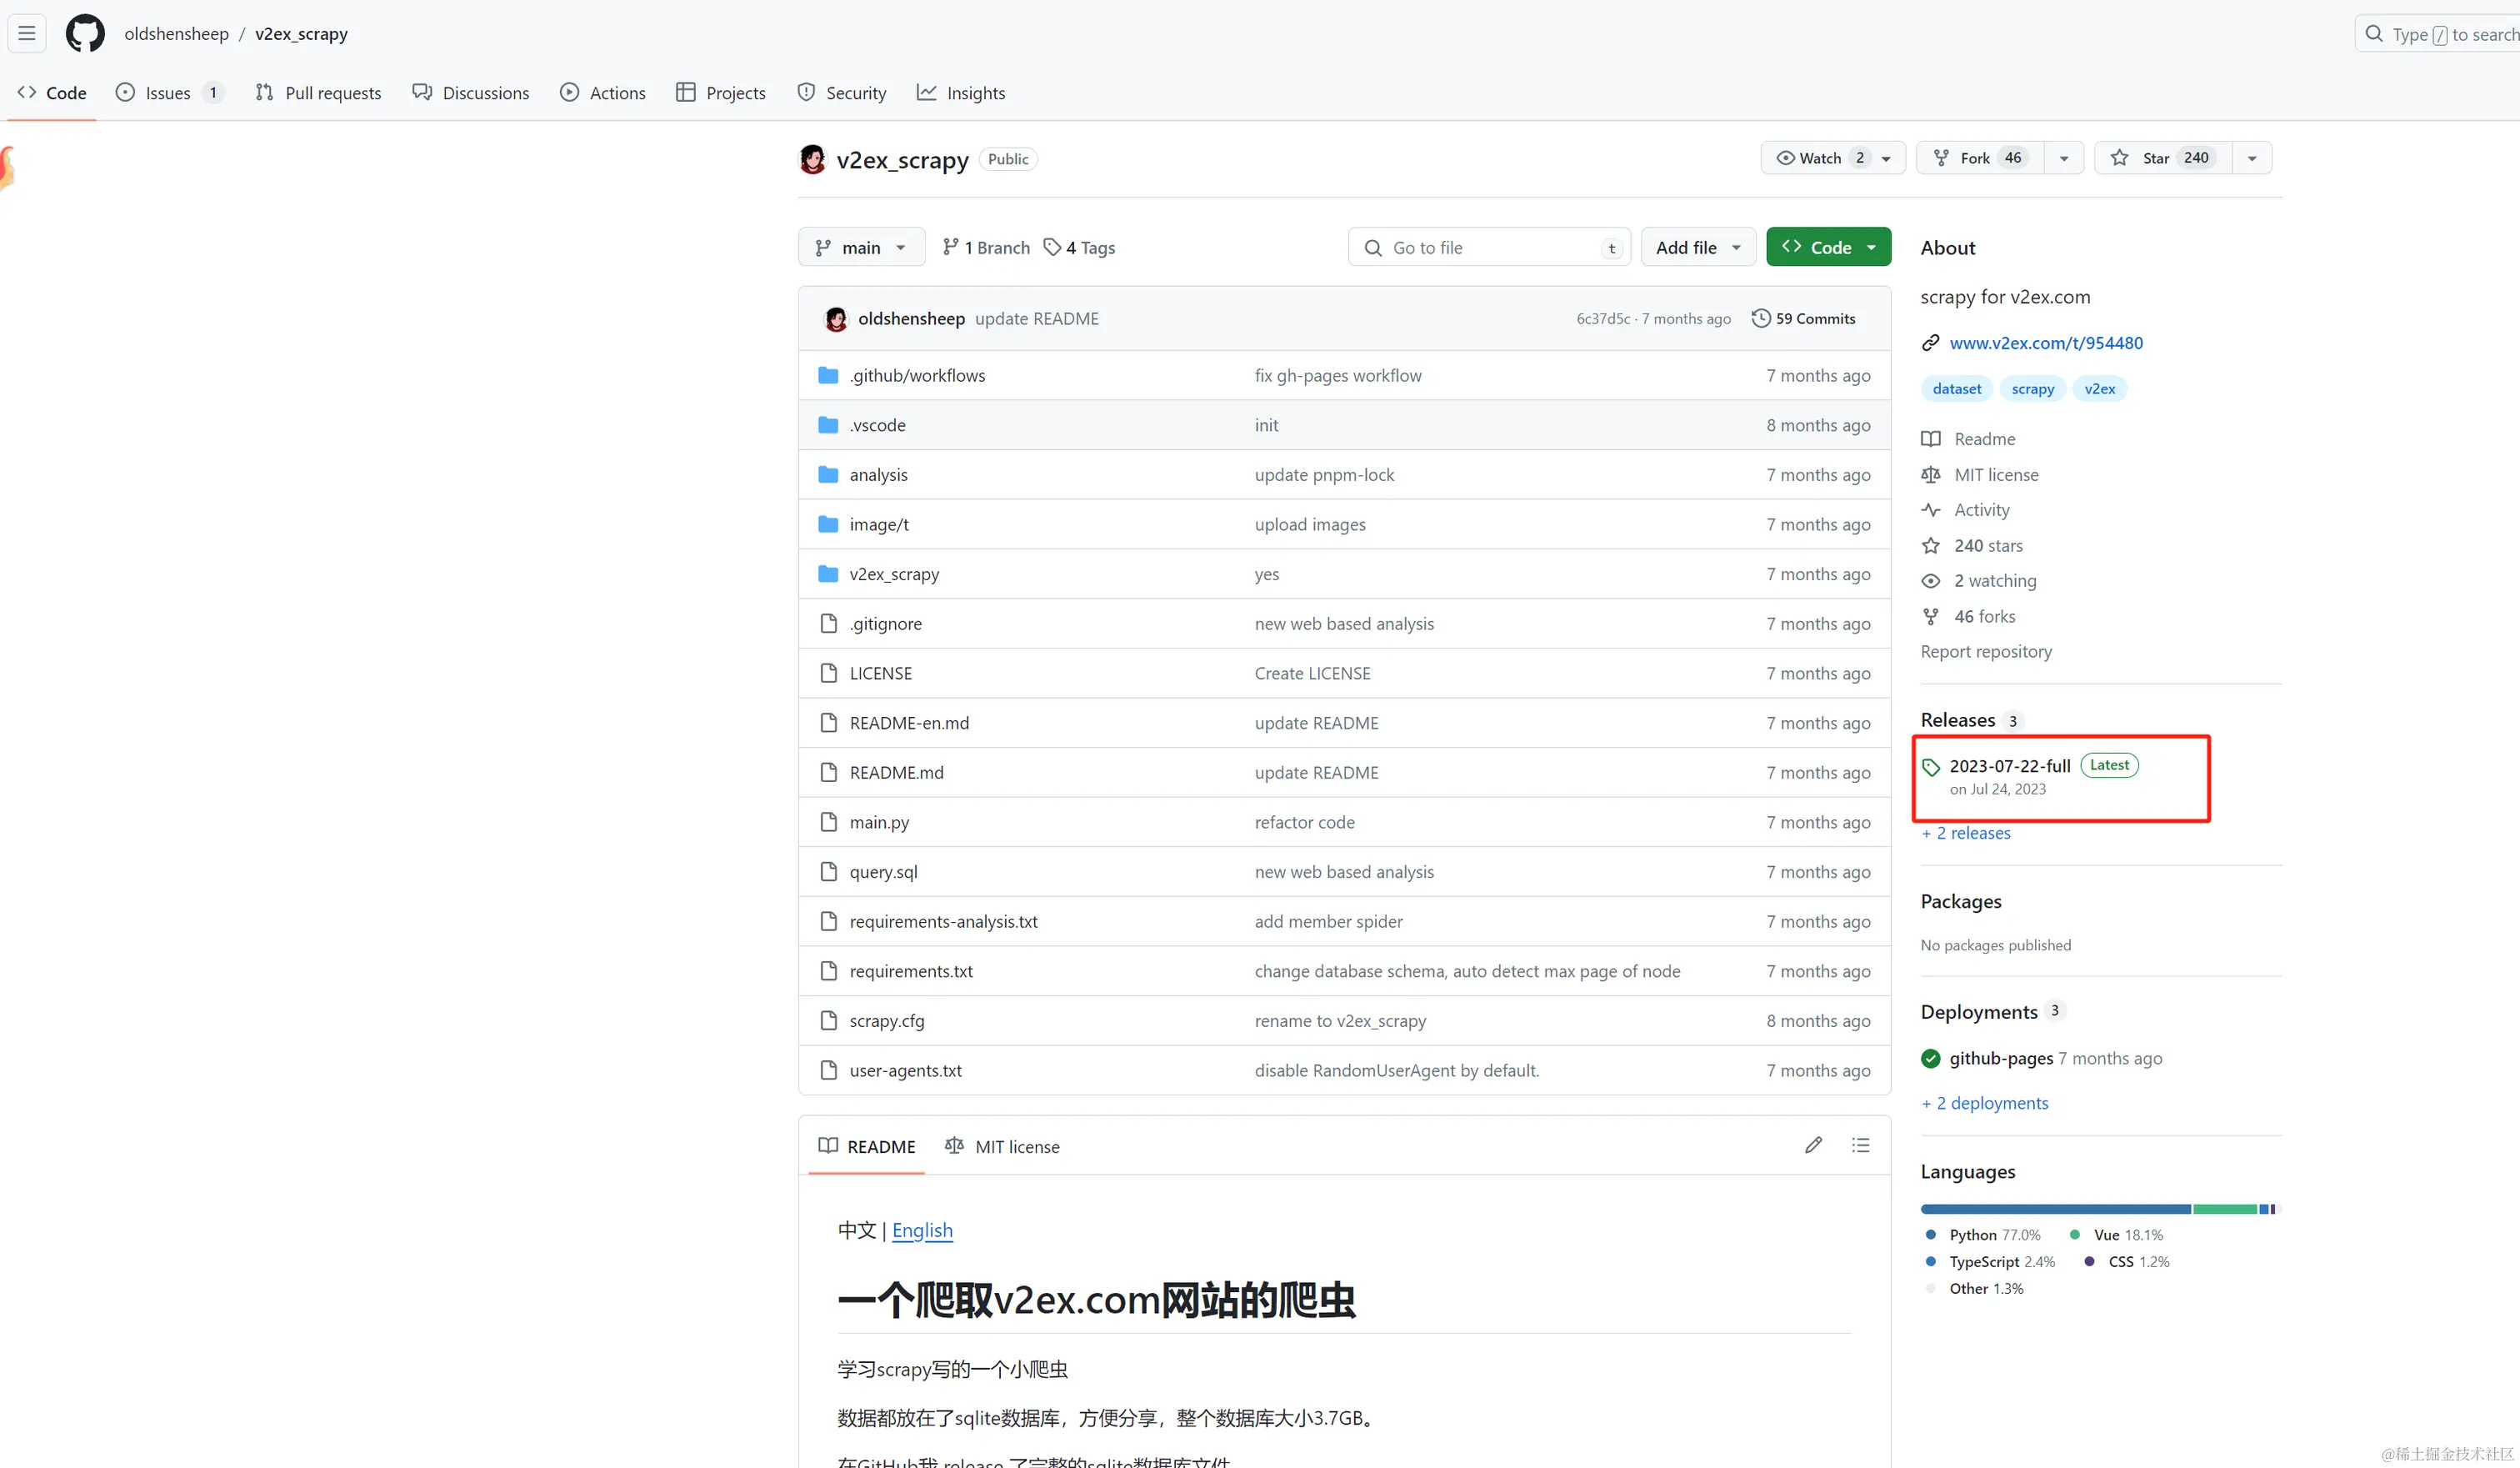Expand the Add file dropdown
Viewport: 2520px width, 1468px height.
tap(1697, 247)
